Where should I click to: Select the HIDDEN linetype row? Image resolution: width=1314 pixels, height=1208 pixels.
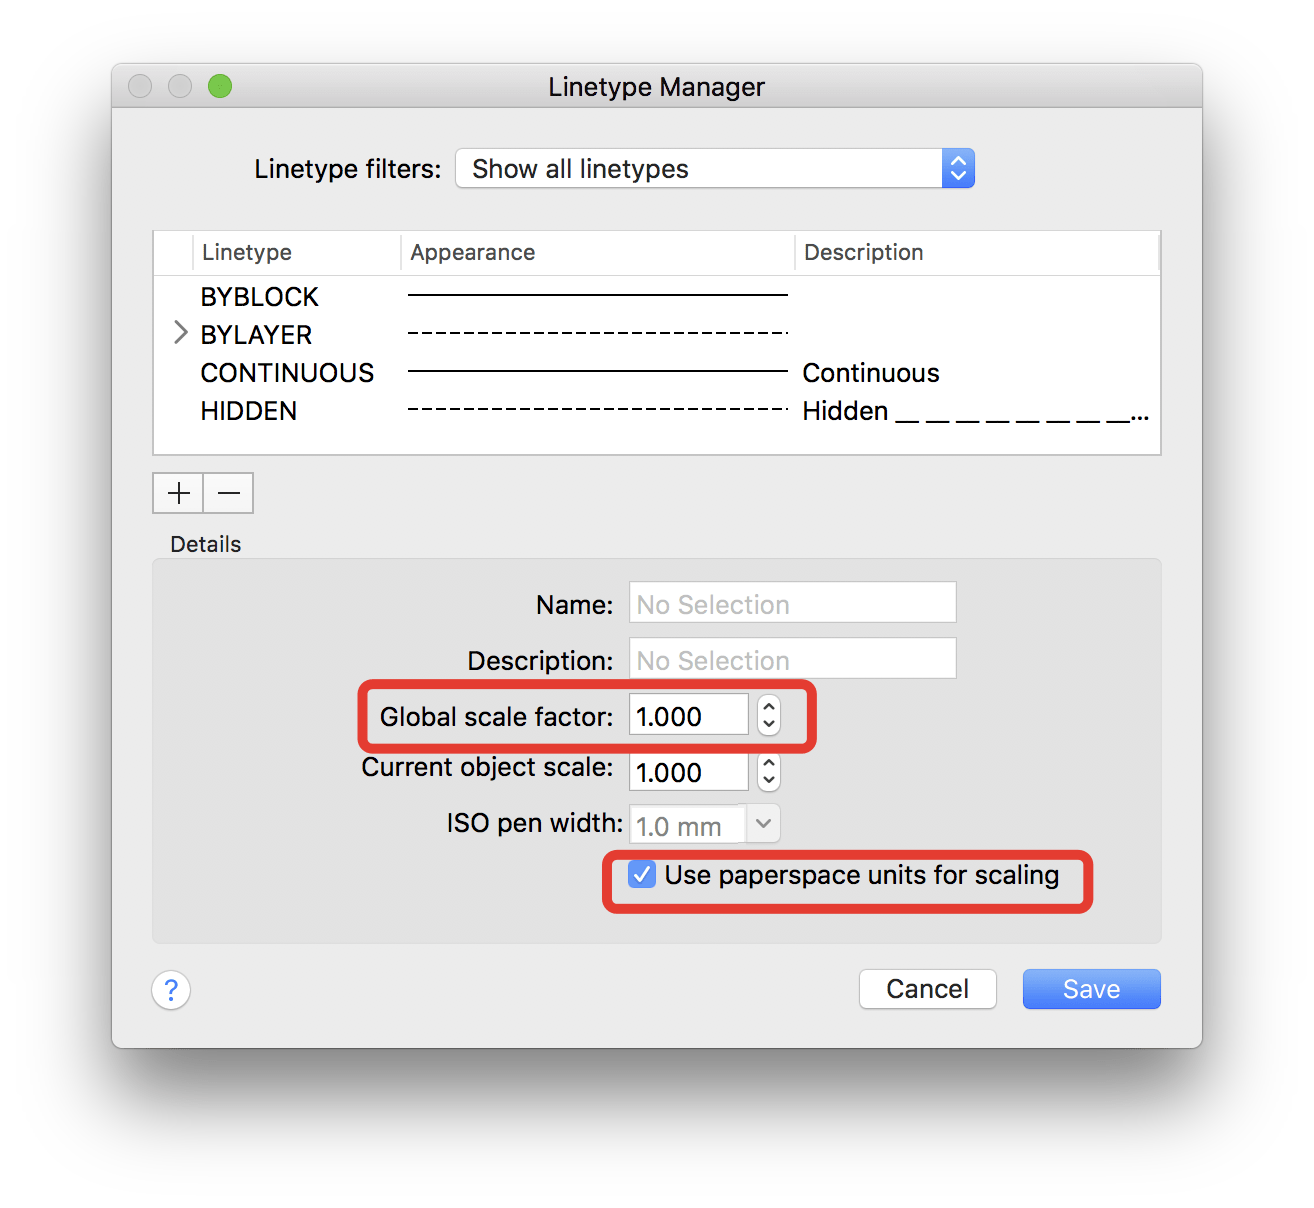(248, 410)
